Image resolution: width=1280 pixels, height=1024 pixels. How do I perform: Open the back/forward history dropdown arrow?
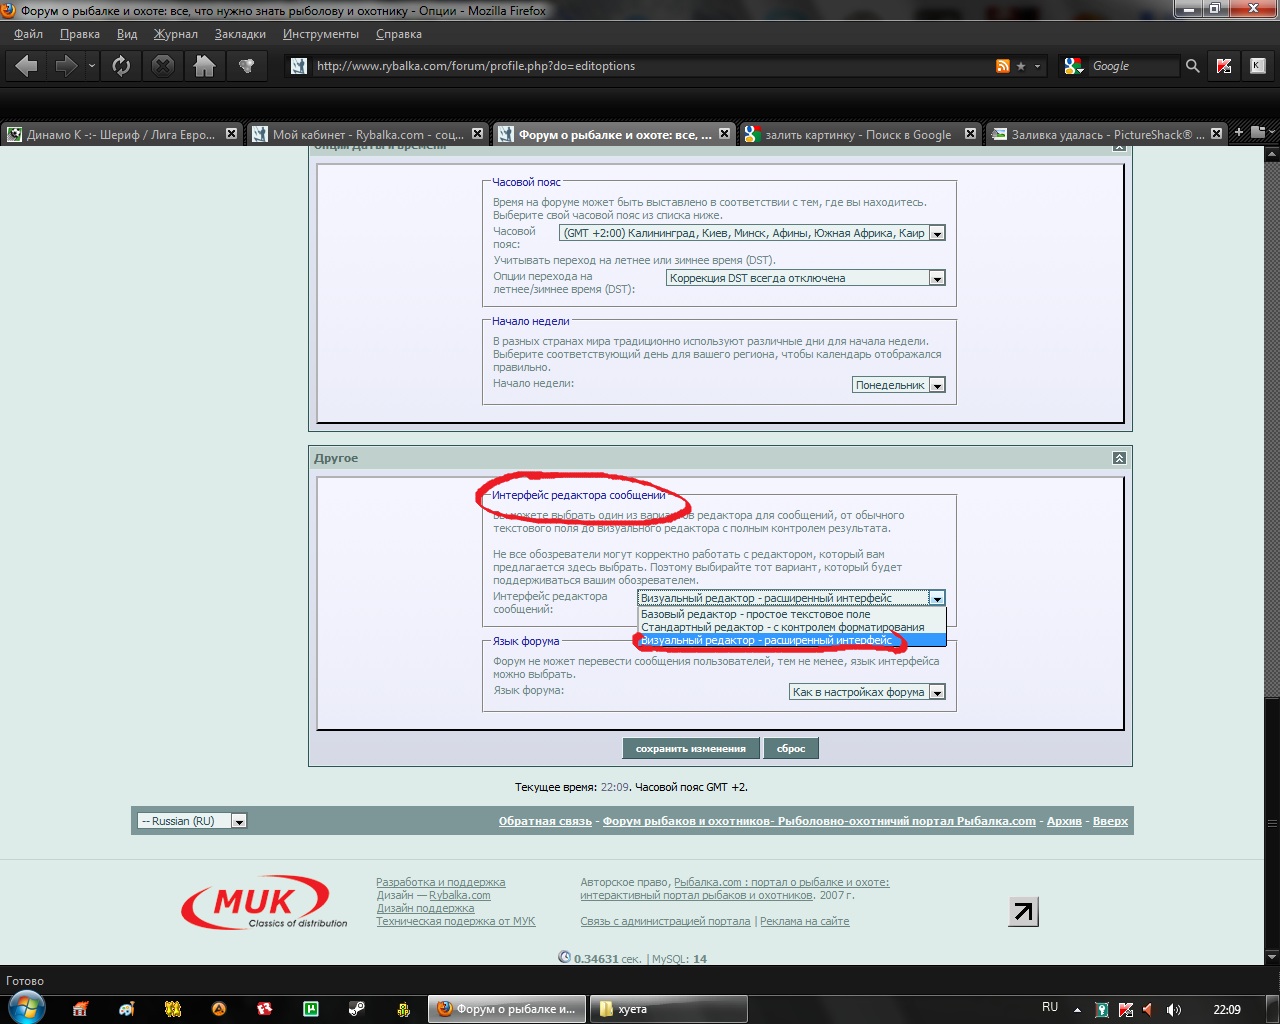(92, 66)
